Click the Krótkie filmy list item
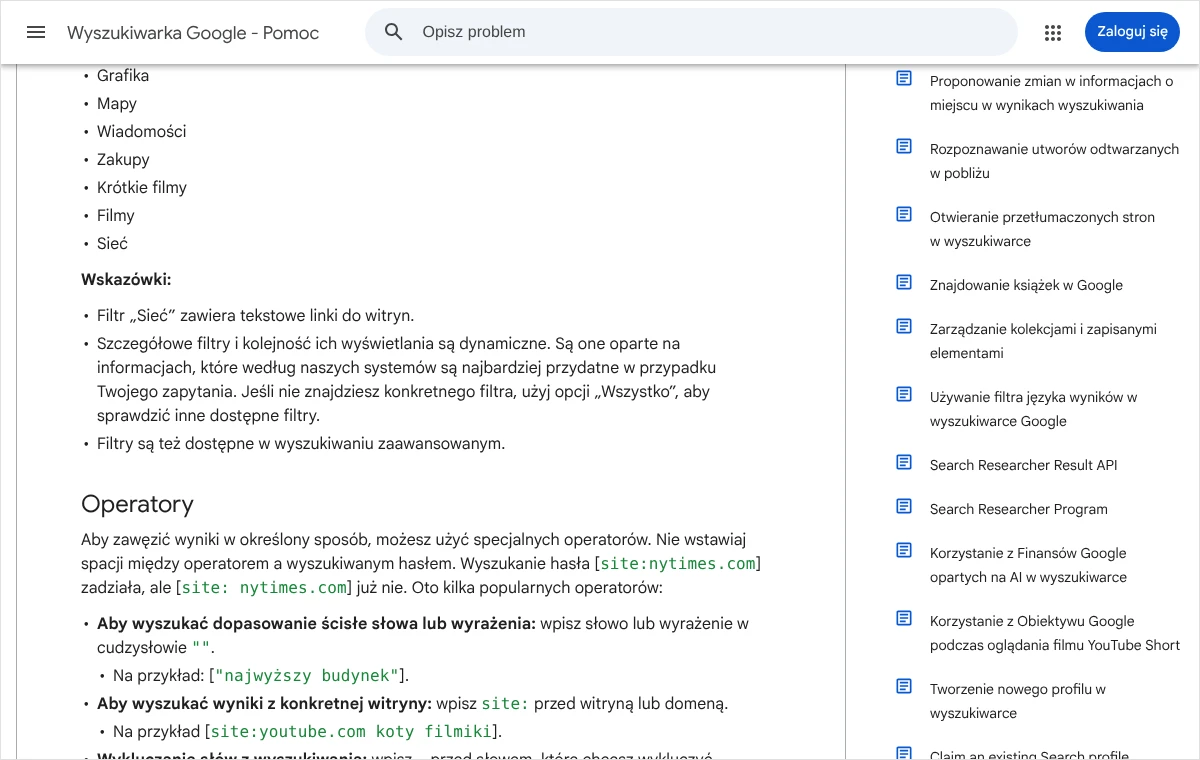Viewport: 1200px width, 760px height. (x=142, y=188)
